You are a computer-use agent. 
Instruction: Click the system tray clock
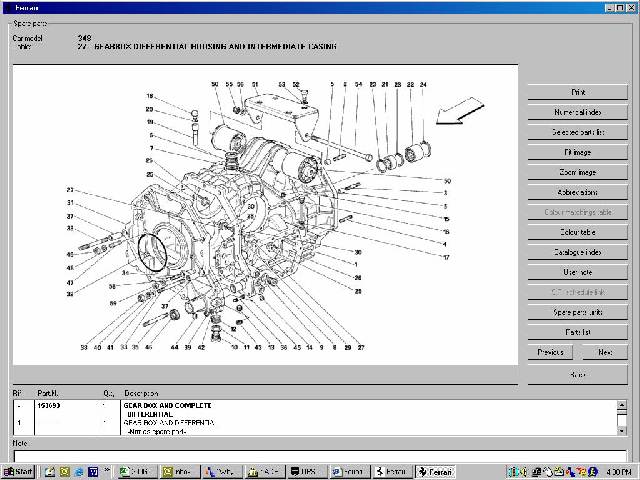[x=619, y=472]
